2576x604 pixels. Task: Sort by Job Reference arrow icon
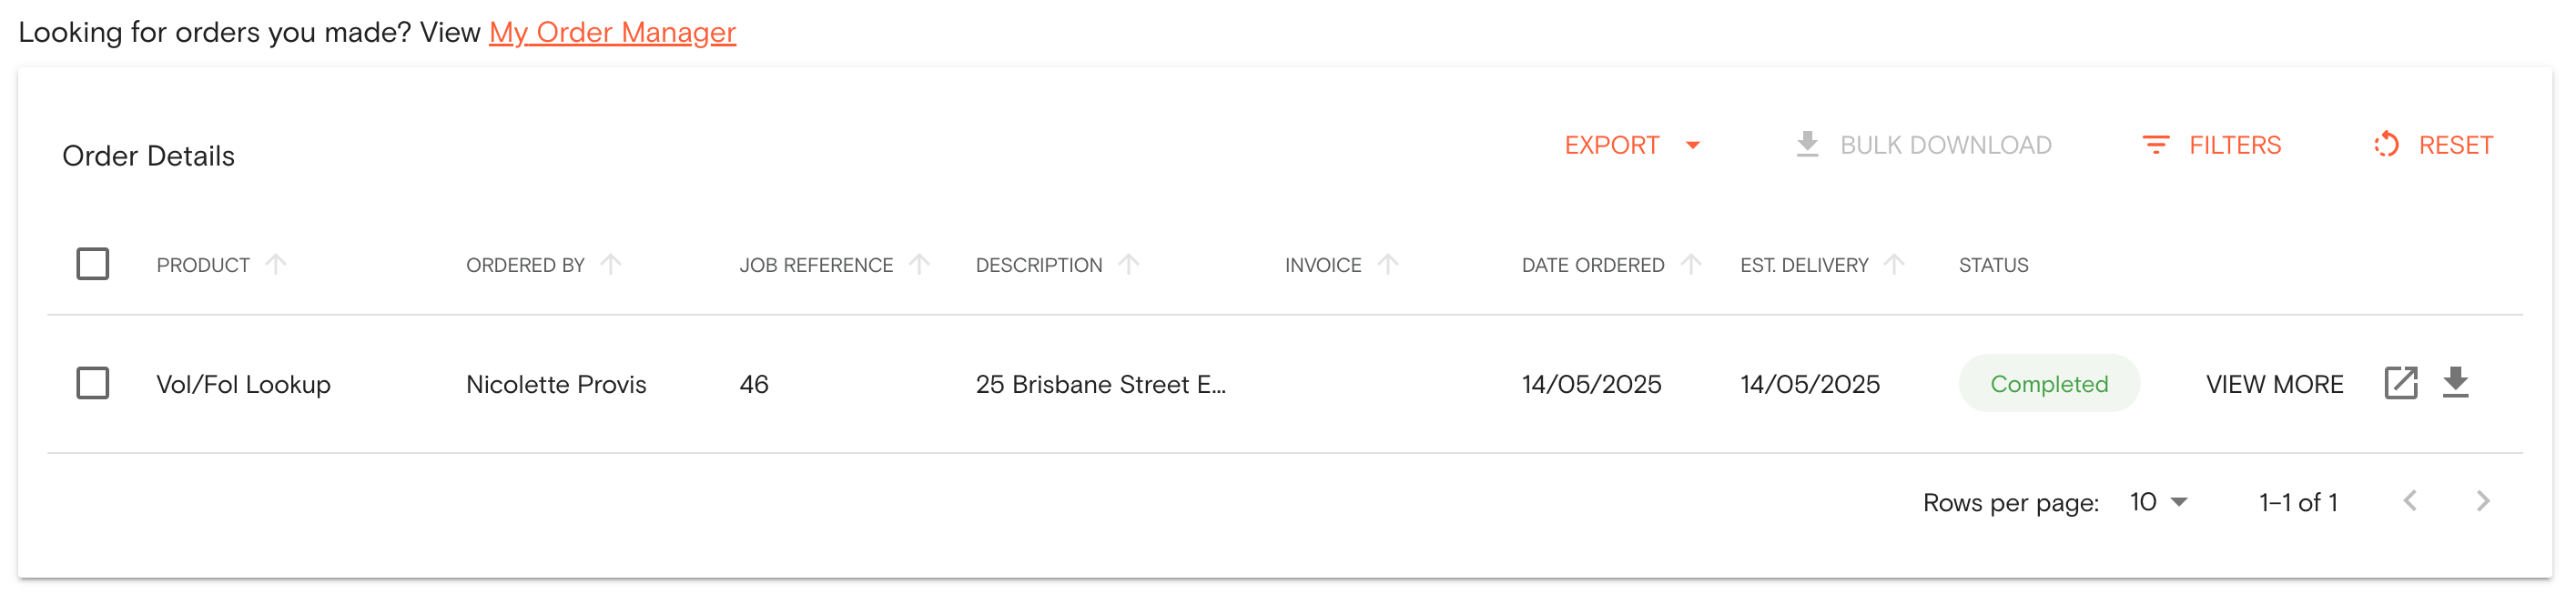[919, 264]
